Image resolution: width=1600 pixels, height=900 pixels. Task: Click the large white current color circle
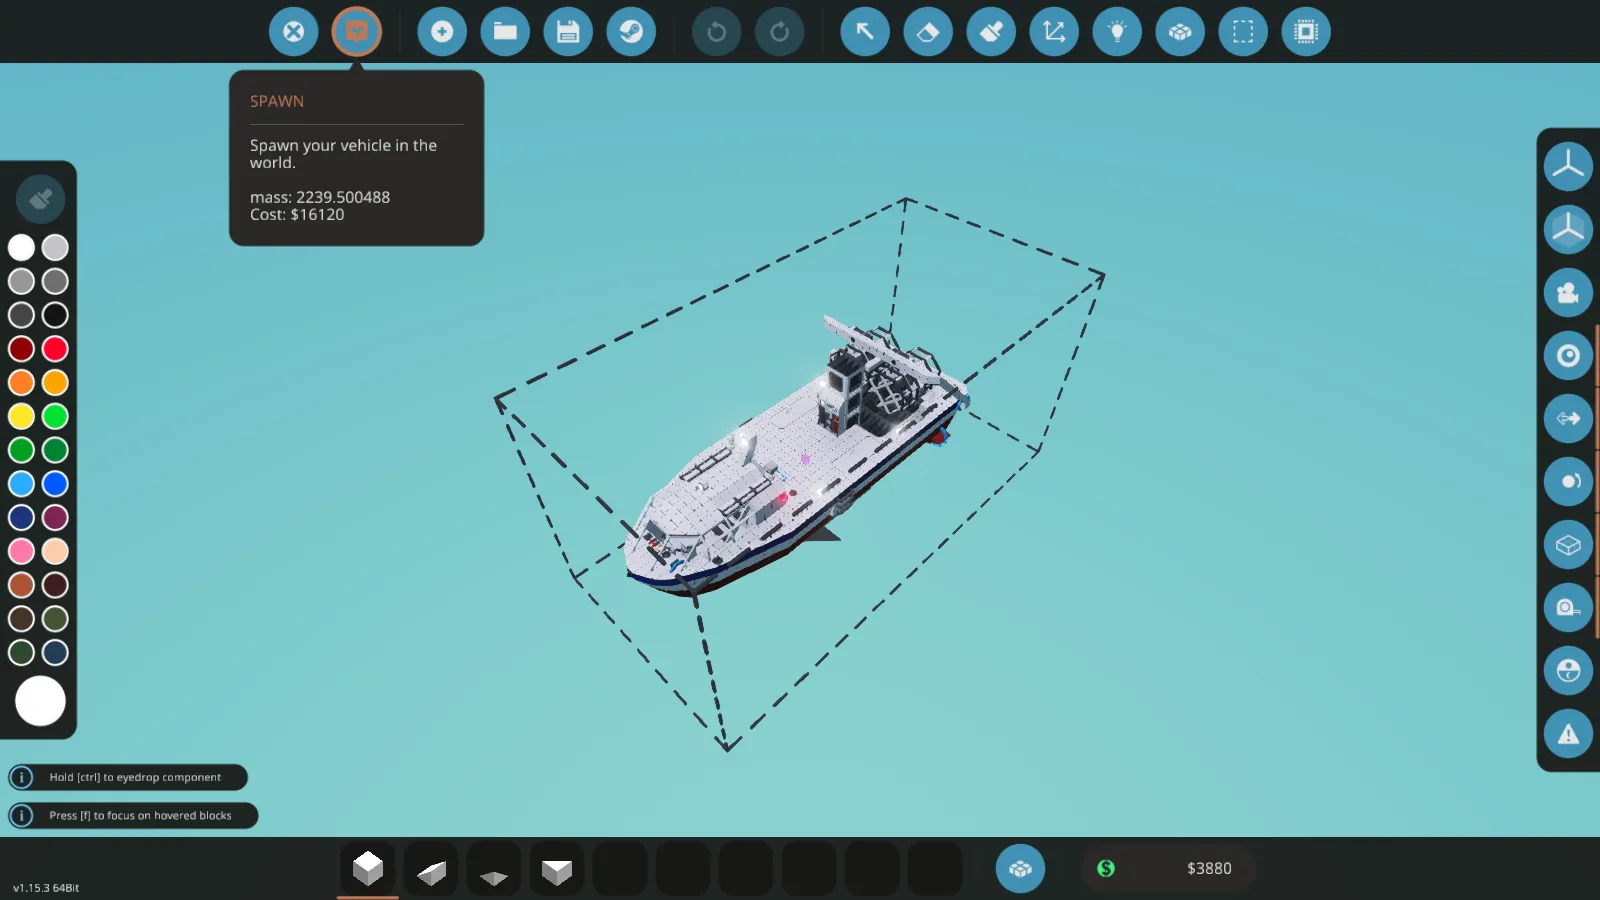(x=40, y=701)
